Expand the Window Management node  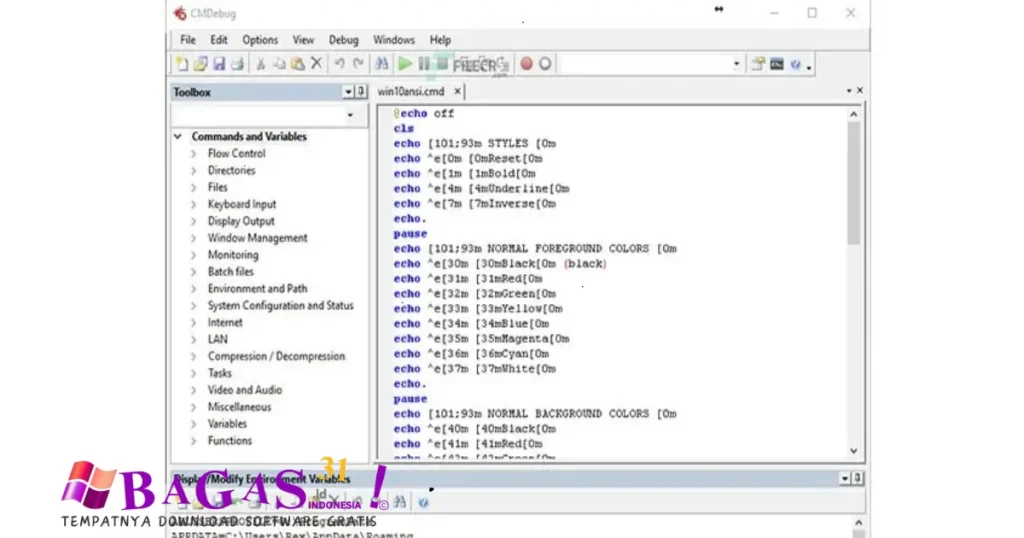[x=194, y=238]
